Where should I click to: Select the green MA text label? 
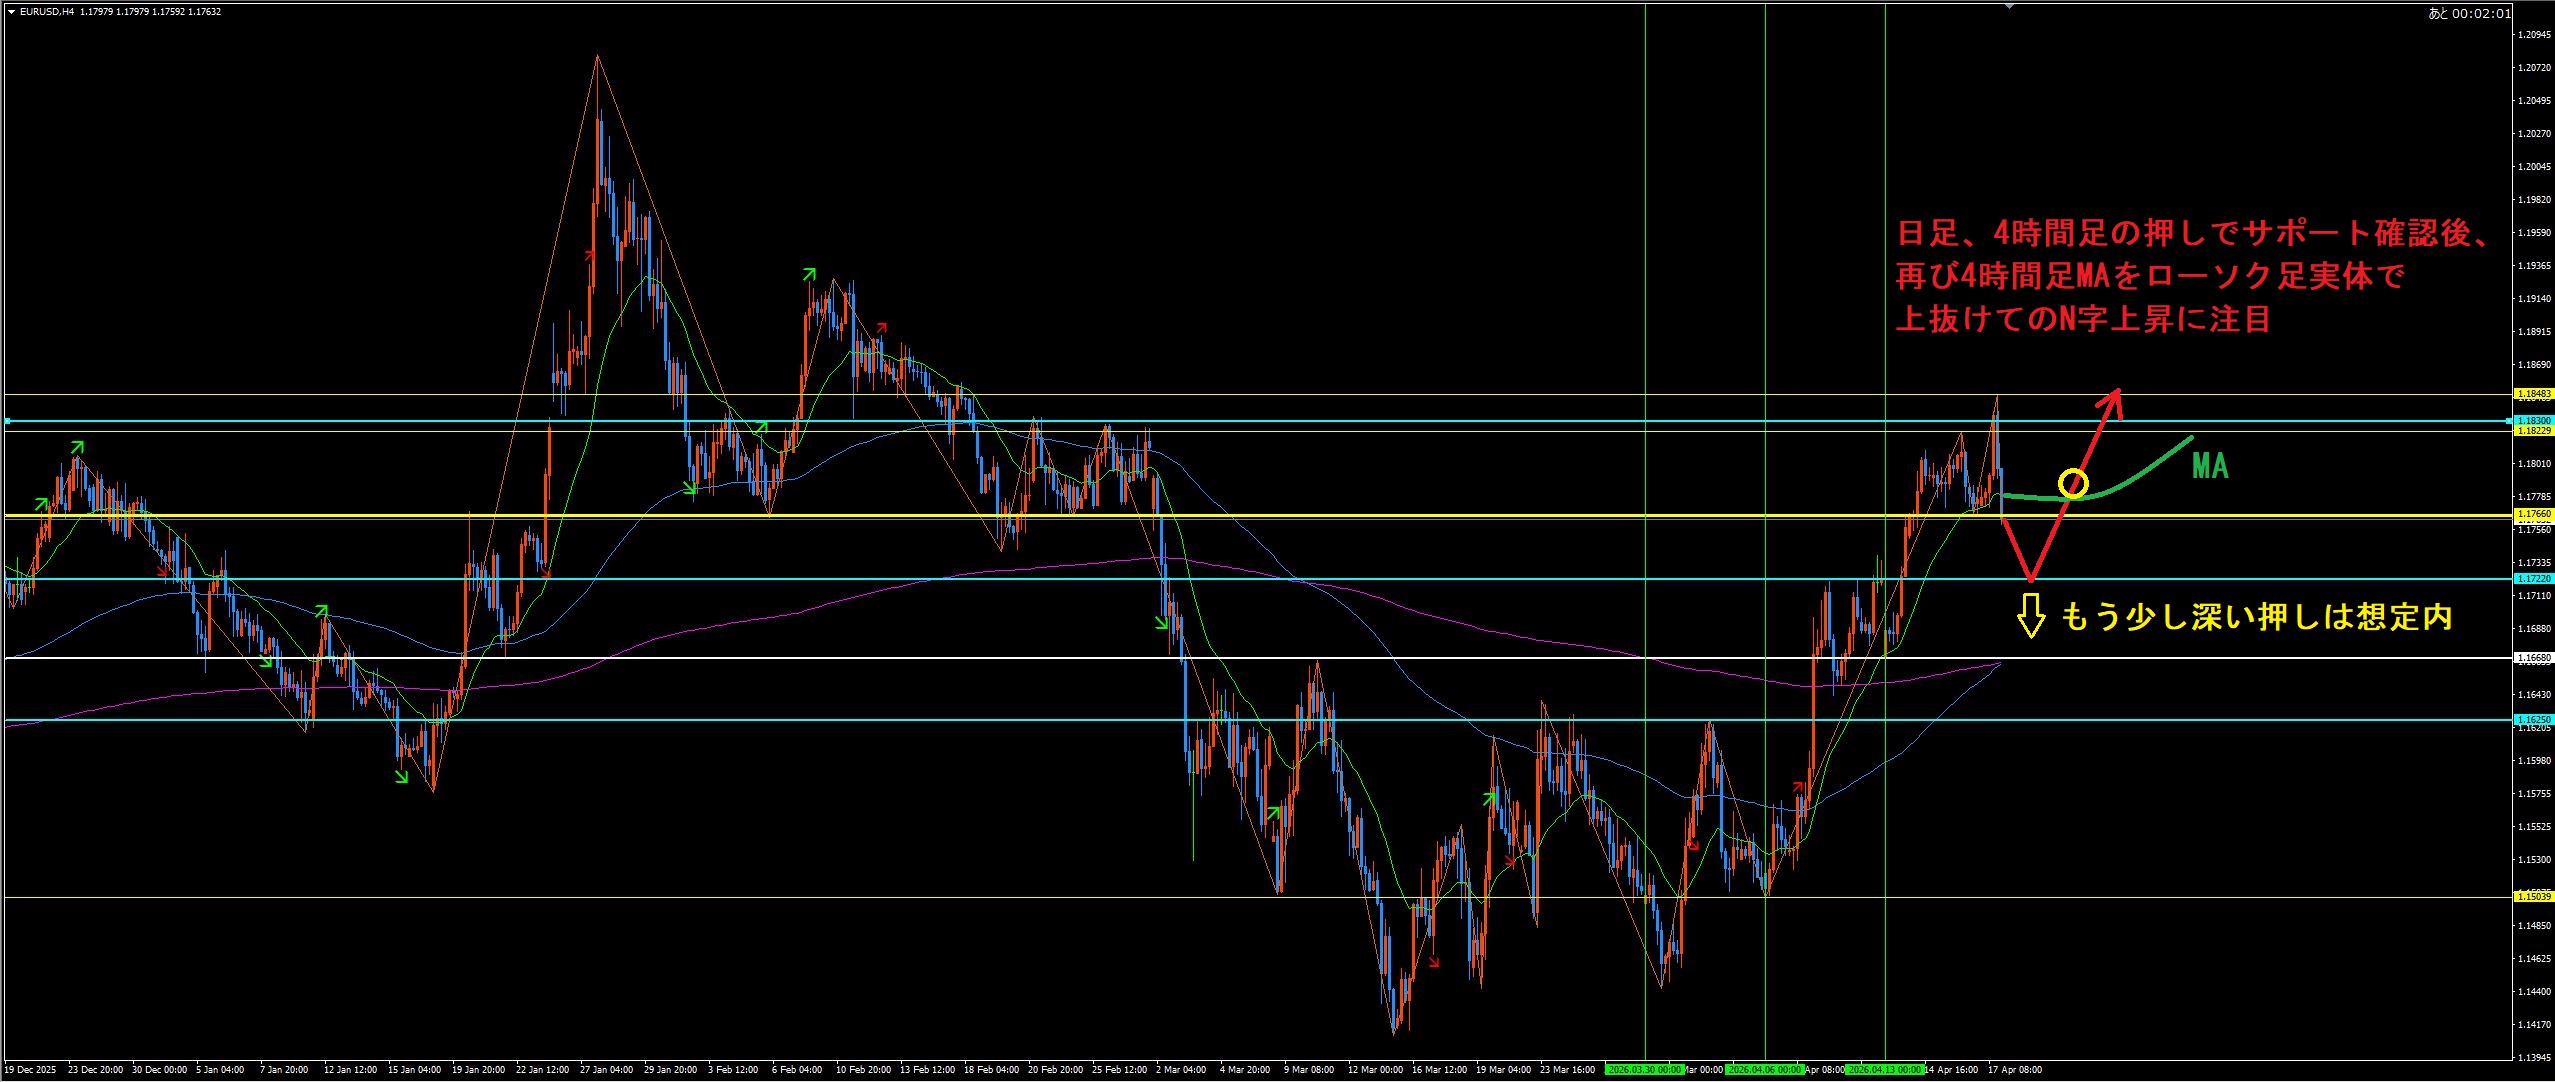pos(2210,466)
